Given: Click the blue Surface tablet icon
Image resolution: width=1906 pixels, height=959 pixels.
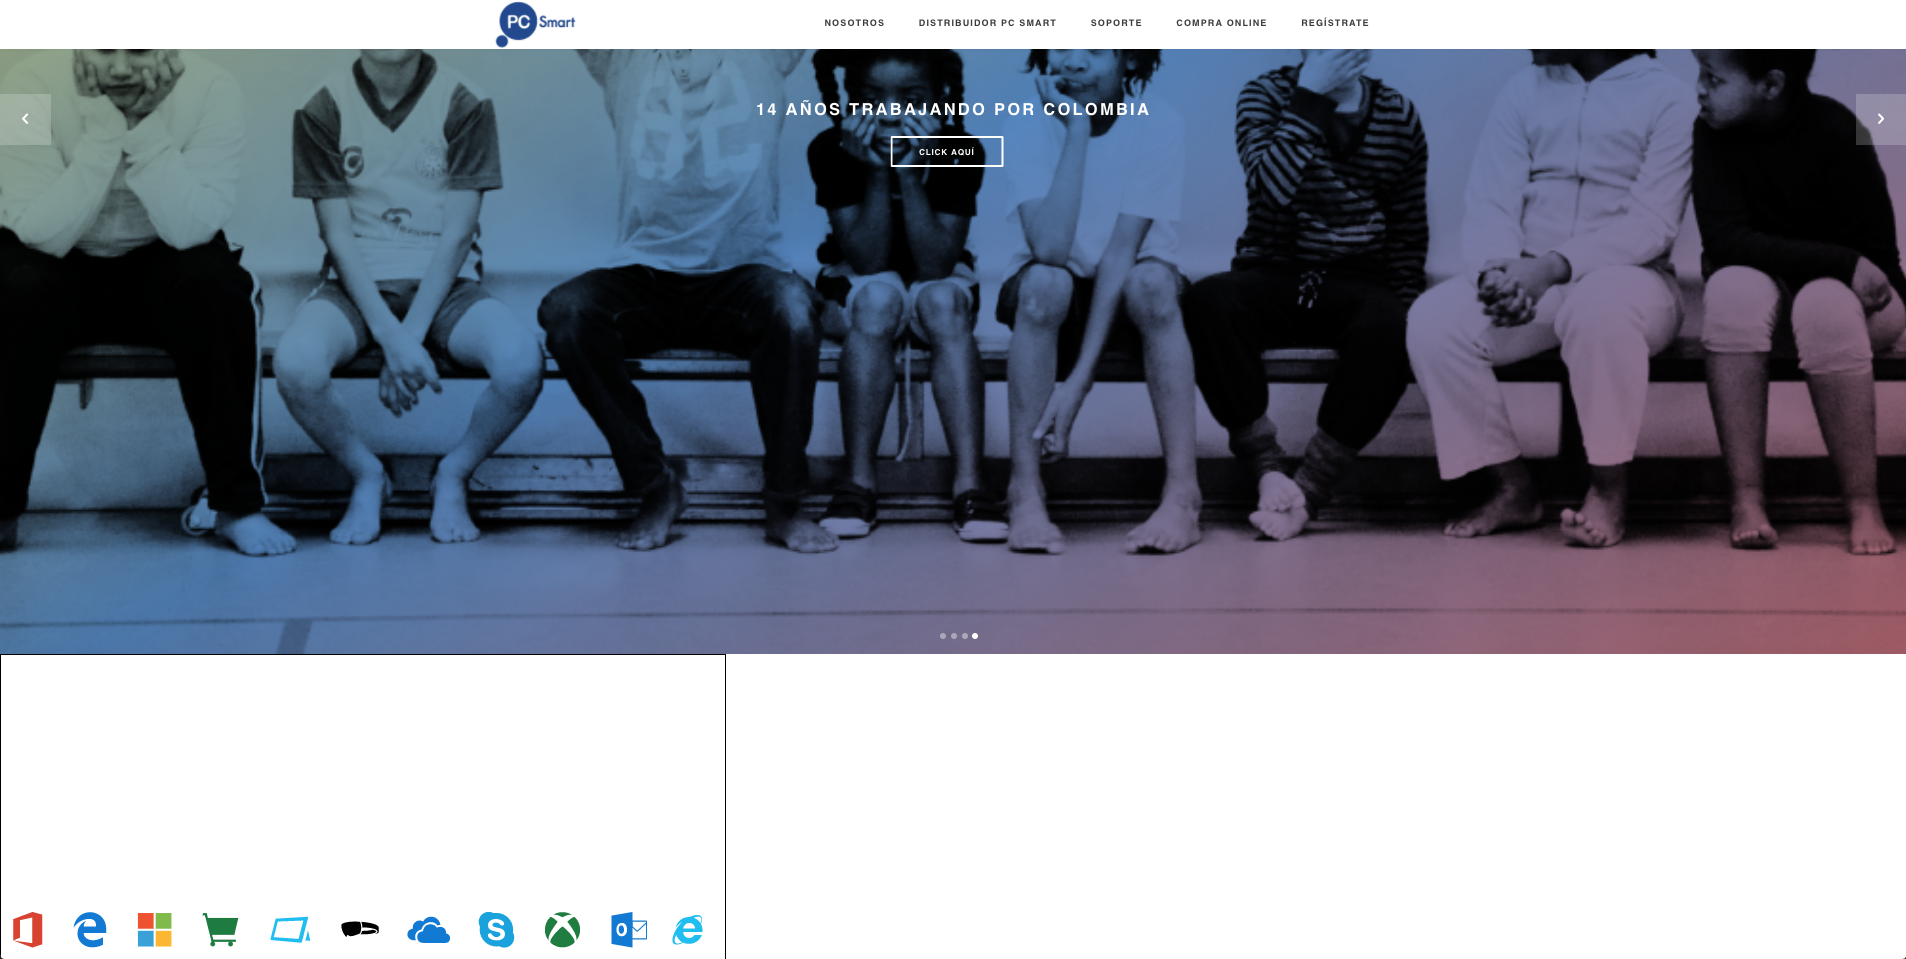Looking at the screenshot, I should tap(290, 930).
